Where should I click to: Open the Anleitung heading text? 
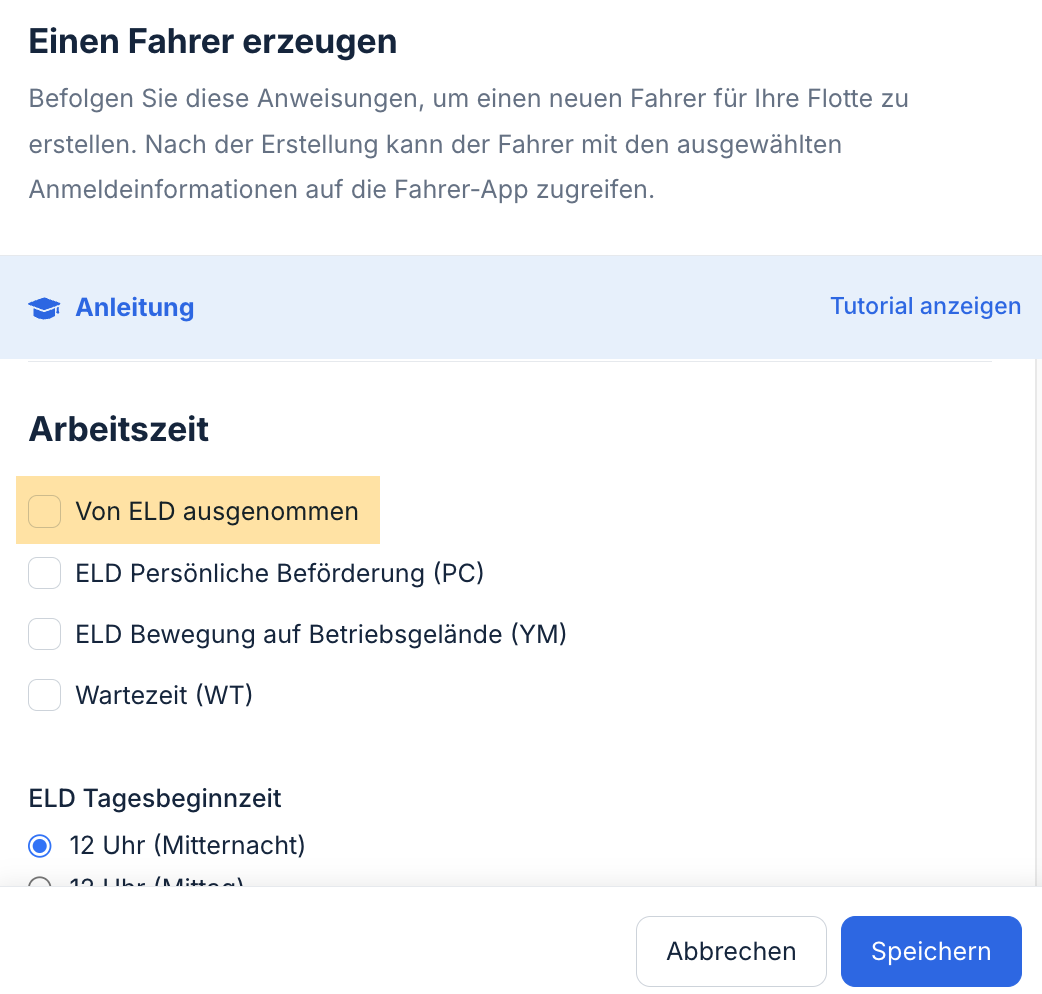pos(135,307)
